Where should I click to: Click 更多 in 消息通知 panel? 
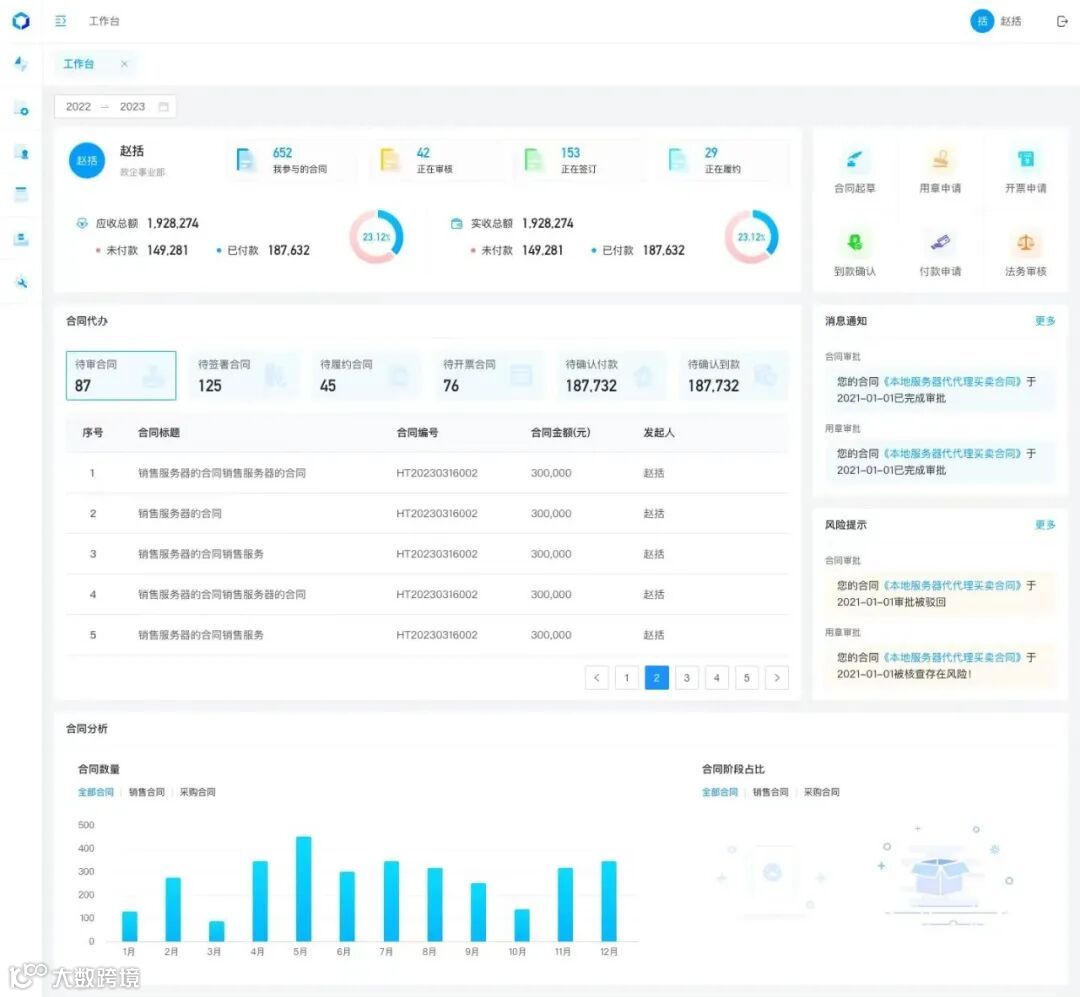tap(1045, 321)
